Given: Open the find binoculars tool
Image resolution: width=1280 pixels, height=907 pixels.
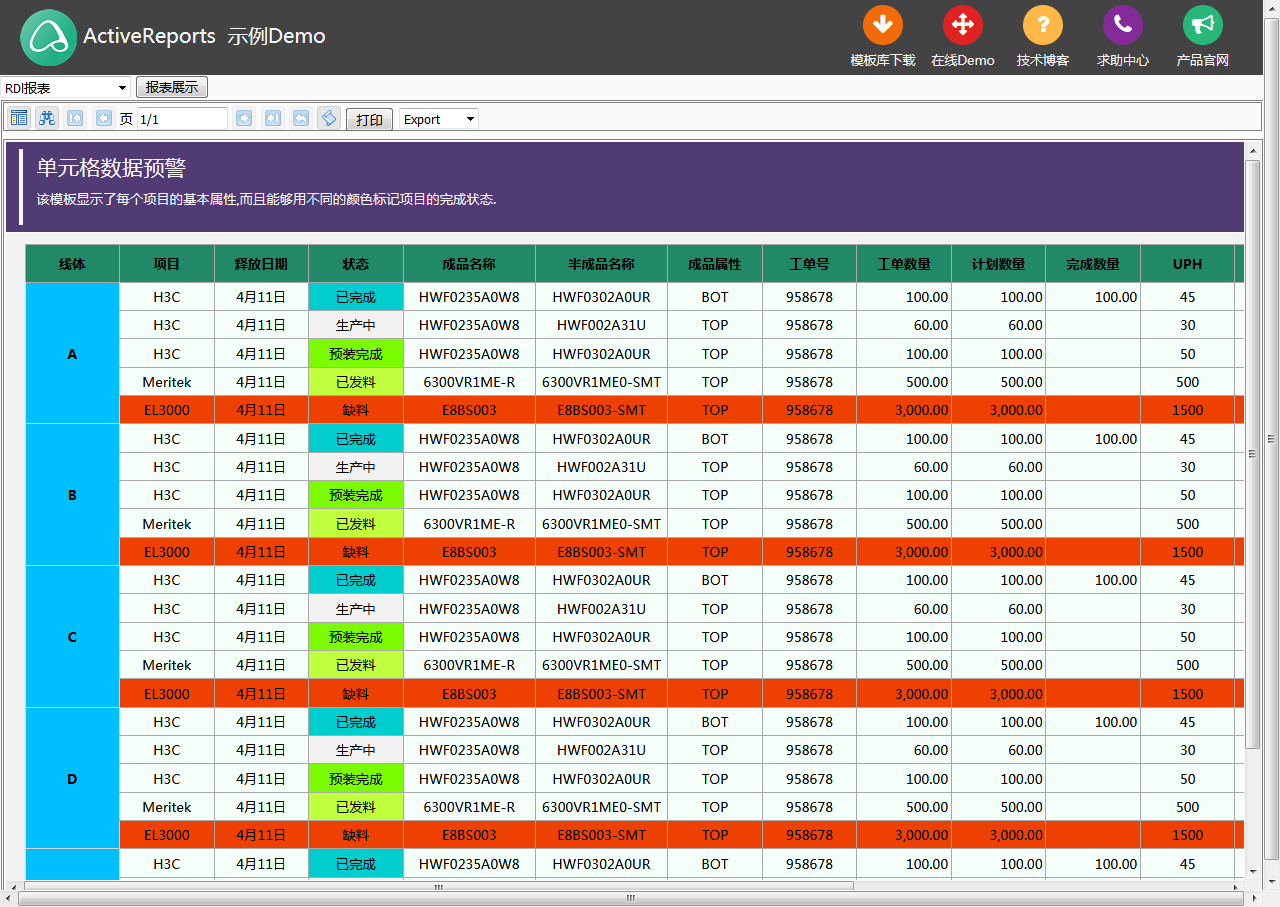Looking at the screenshot, I should point(47,119).
